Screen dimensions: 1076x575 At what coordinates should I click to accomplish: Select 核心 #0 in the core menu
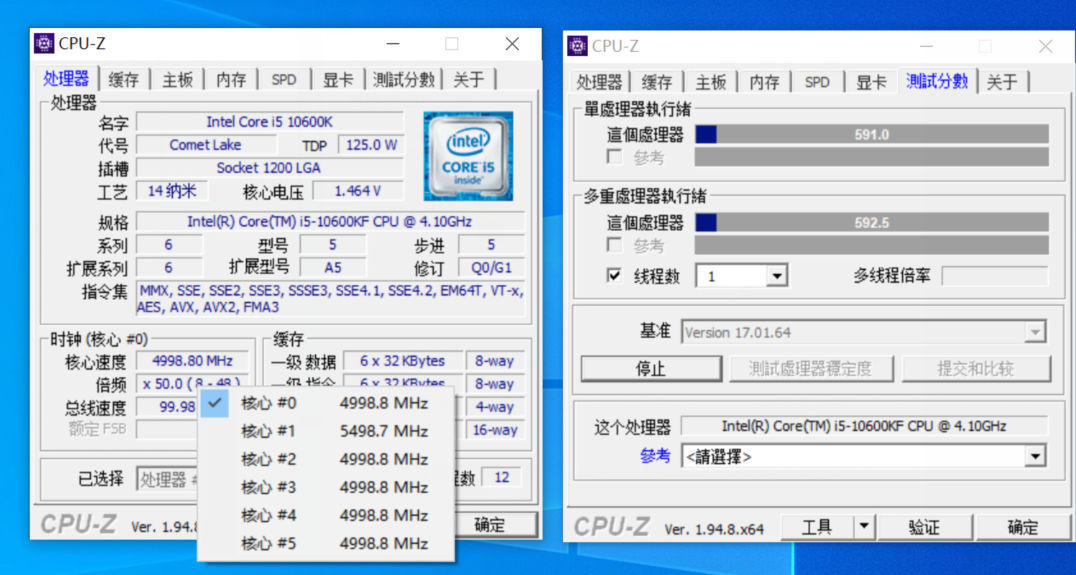tap(325, 403)
